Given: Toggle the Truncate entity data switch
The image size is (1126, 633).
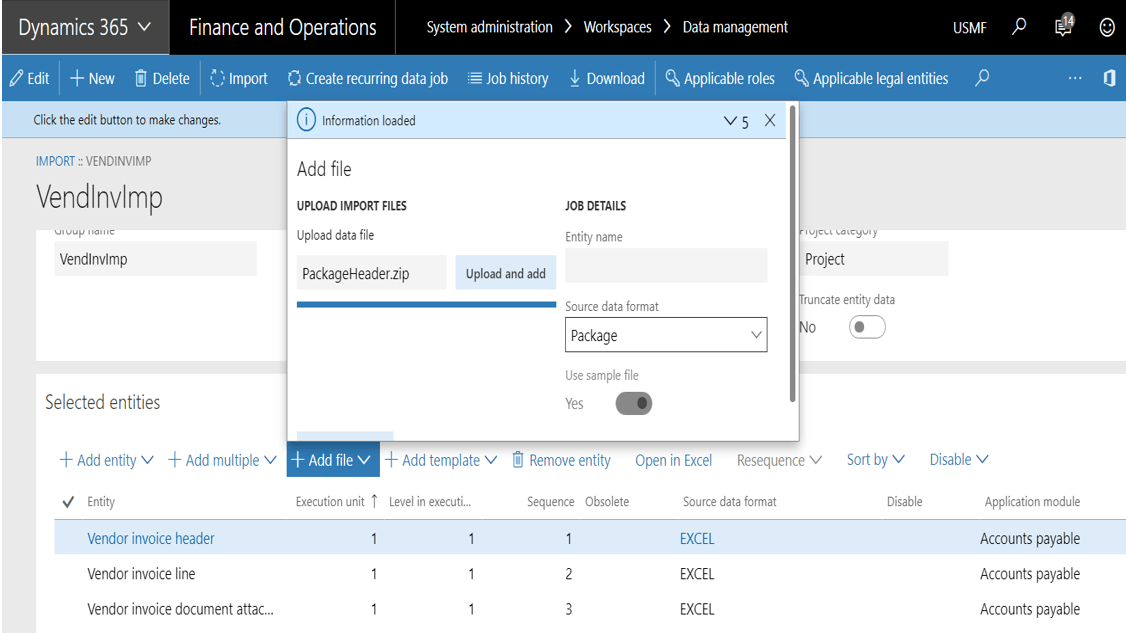Looking at the screenshot, I should click(866, 327).
